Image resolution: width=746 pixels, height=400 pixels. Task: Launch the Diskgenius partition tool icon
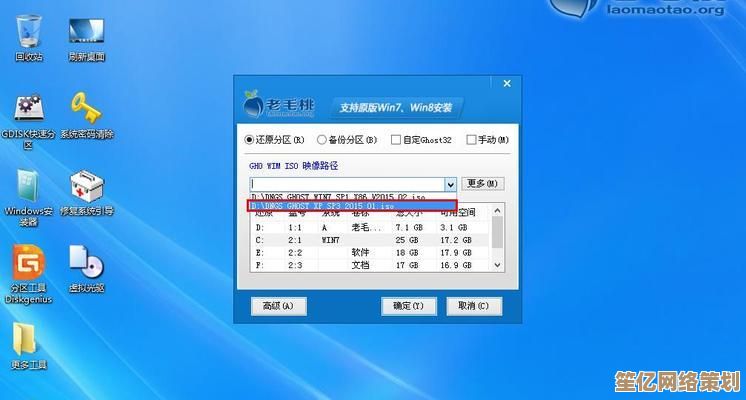pos(29,274)
